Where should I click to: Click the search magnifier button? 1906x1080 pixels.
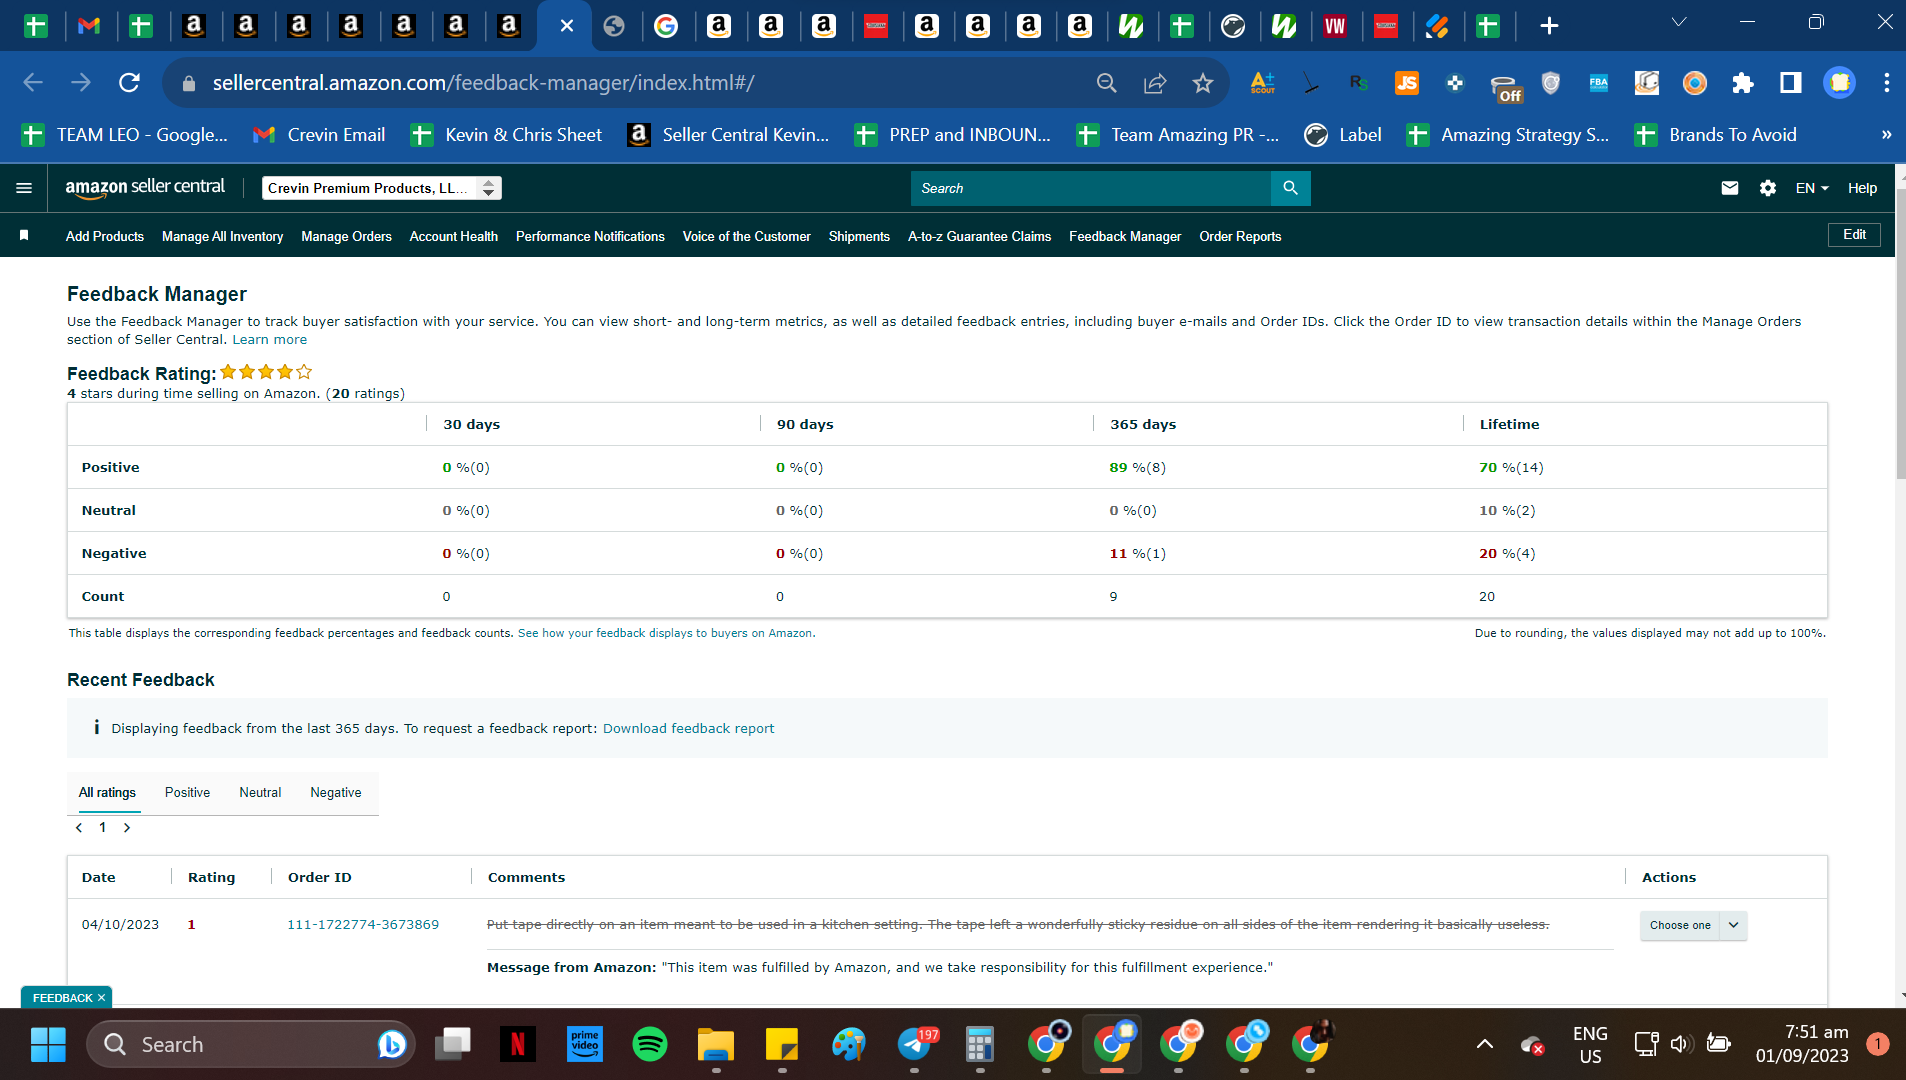click(x=1290, y=188)
